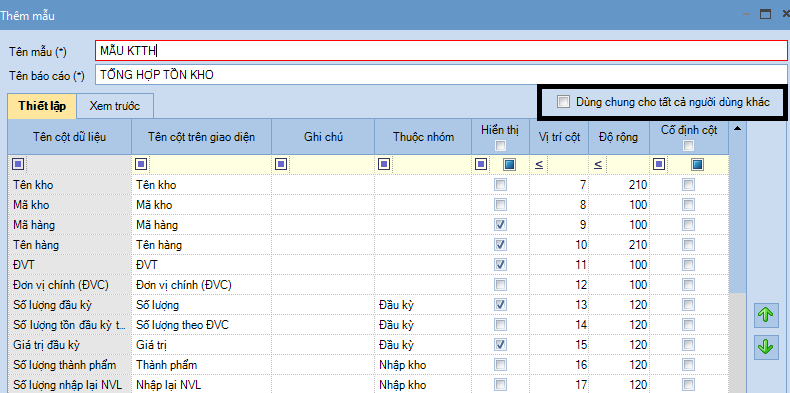
Task: Click the grid scrollbar up arrow
Action: point(738,128)
